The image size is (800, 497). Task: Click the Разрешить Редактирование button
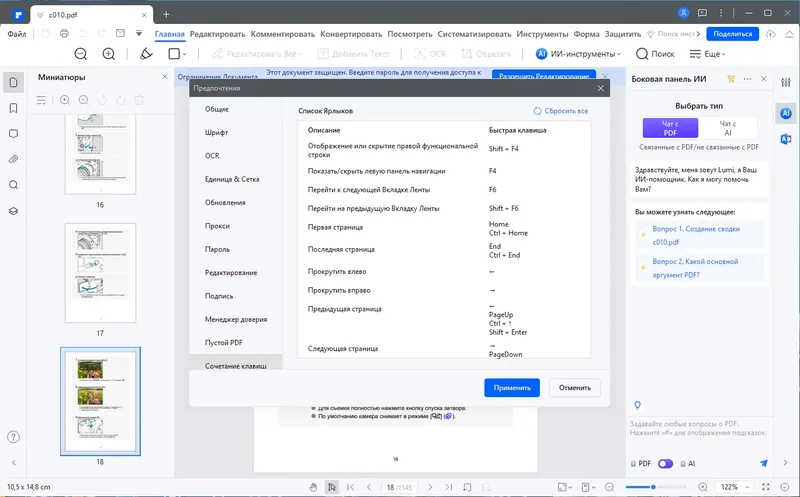(544, 76)
